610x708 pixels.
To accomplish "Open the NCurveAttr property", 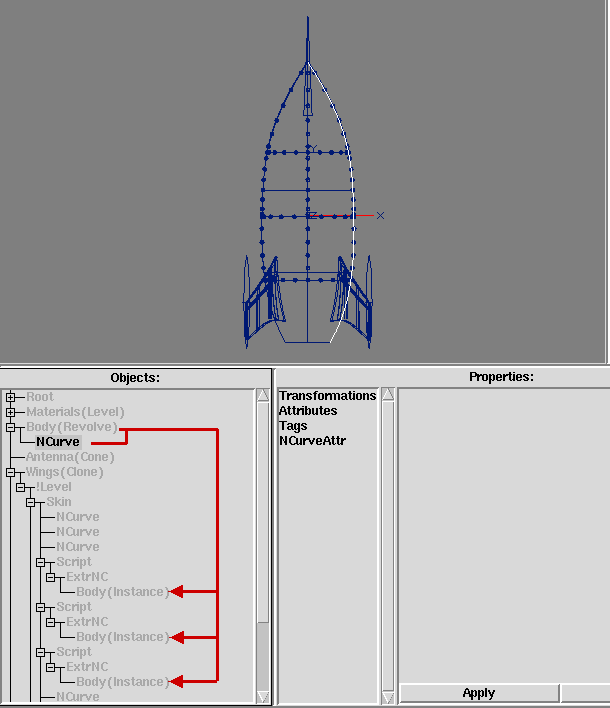I will (312, 441).
